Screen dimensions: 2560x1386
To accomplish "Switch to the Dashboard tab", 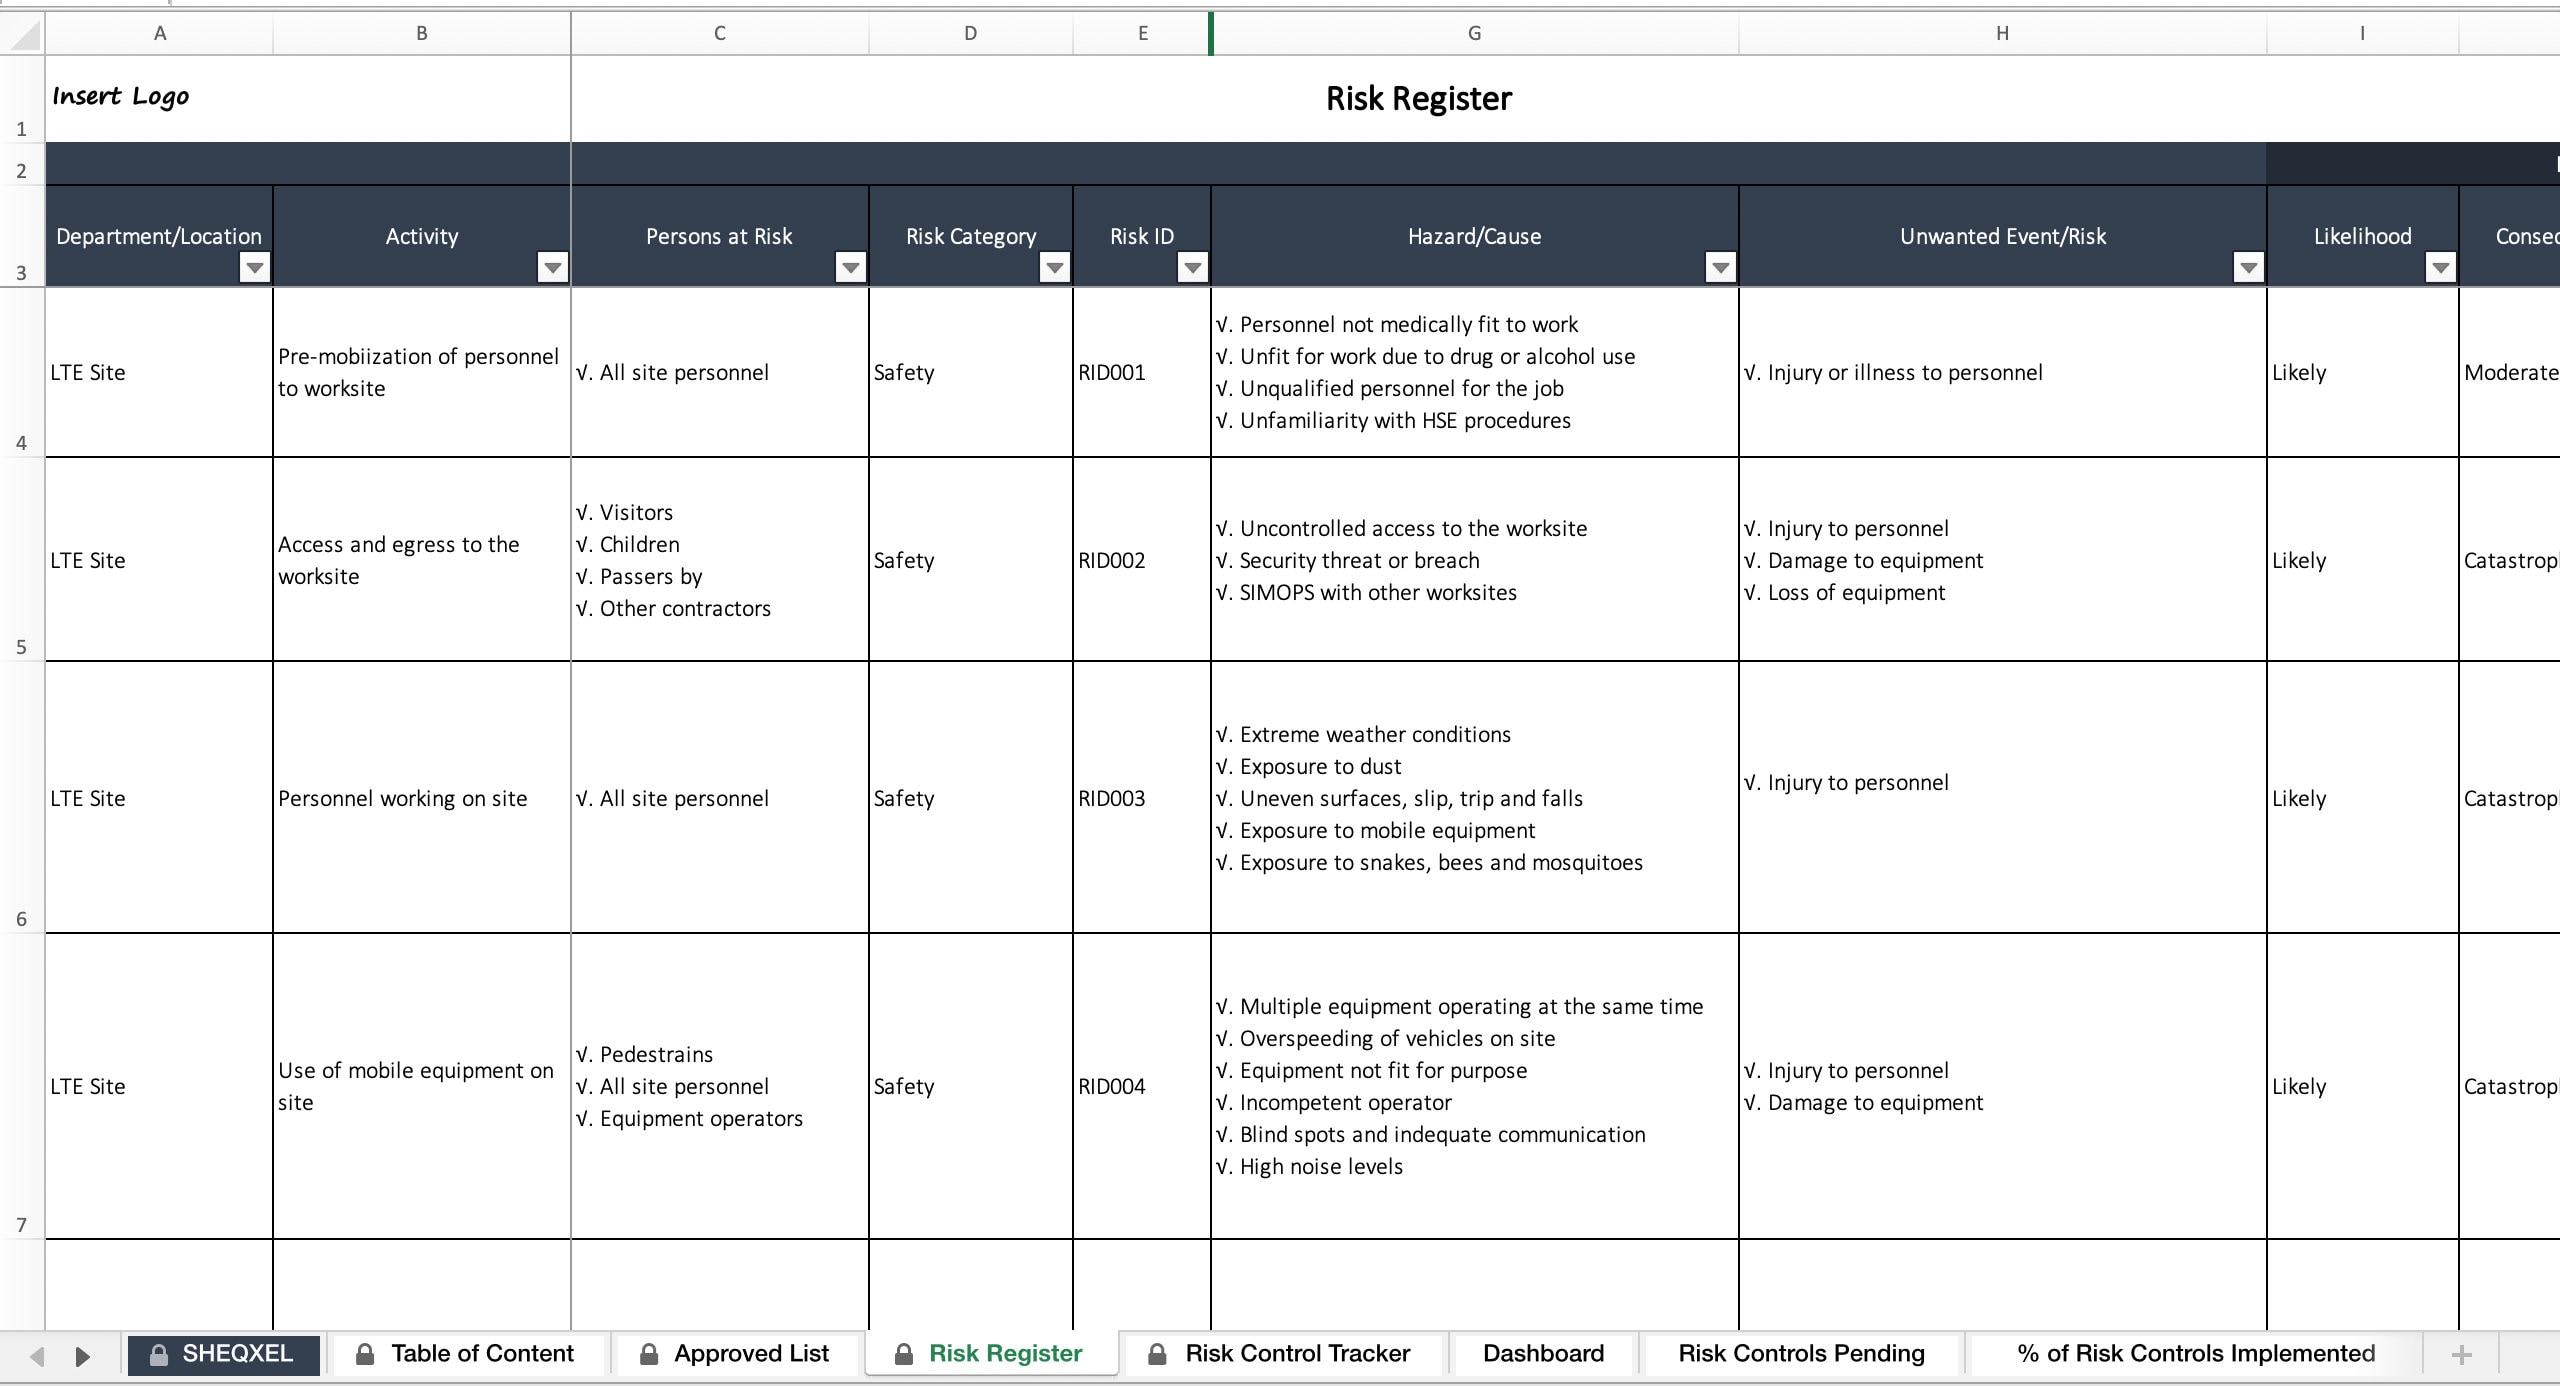I will (1542, 1353).
